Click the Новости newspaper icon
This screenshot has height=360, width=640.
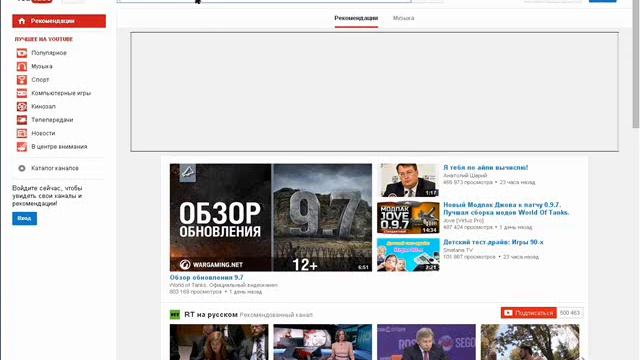22,133
